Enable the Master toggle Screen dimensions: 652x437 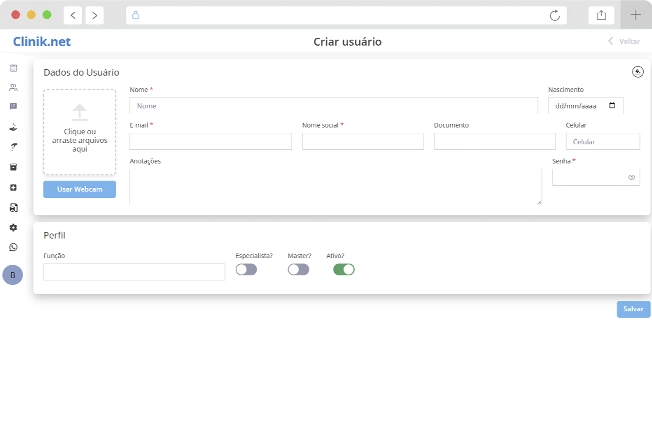298,269
